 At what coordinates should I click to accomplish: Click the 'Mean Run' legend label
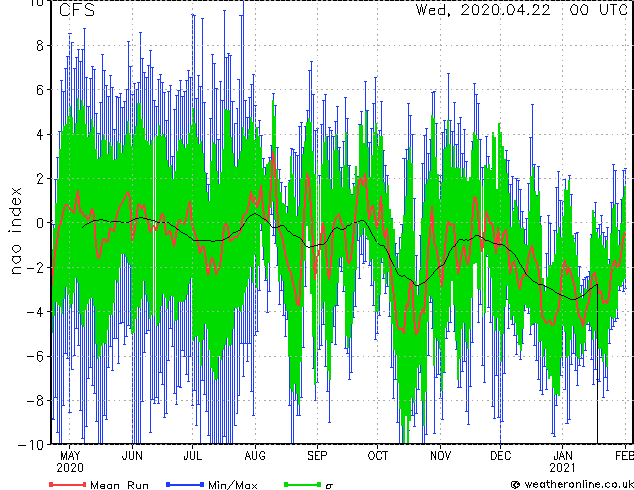pos(119,485)
